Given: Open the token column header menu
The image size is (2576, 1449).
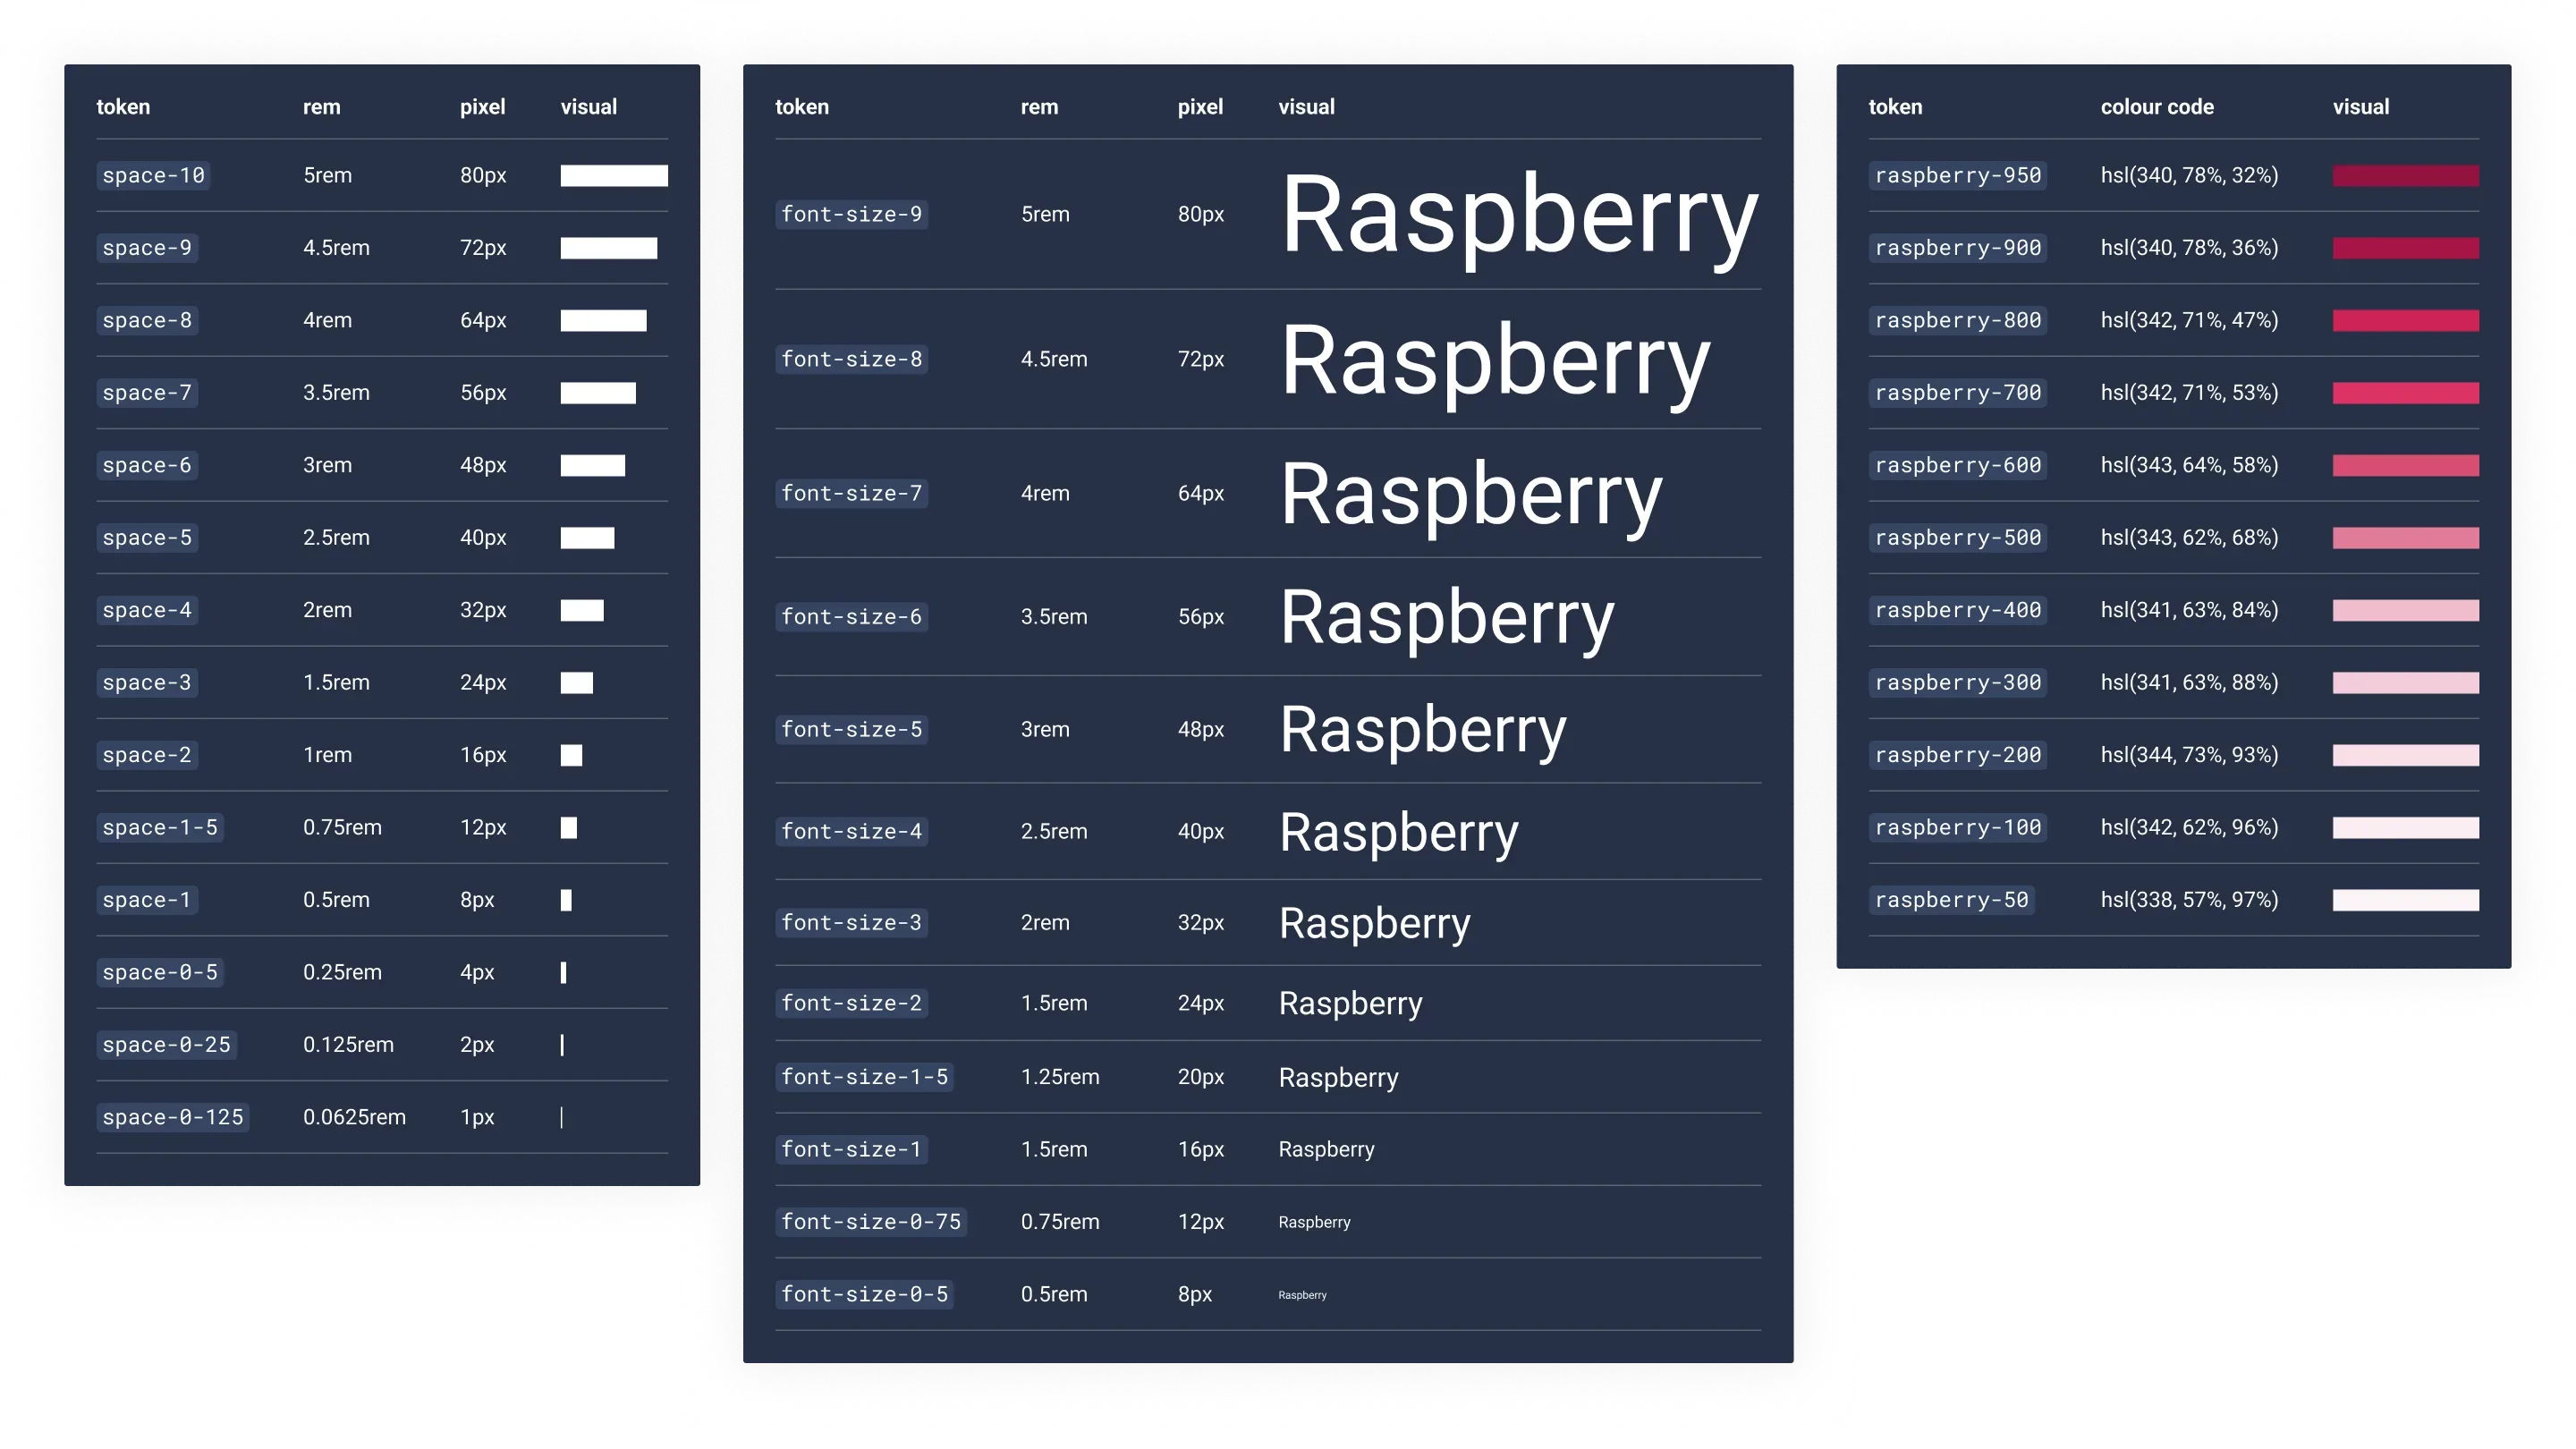Looking at the screenshot, I should 123,105.
